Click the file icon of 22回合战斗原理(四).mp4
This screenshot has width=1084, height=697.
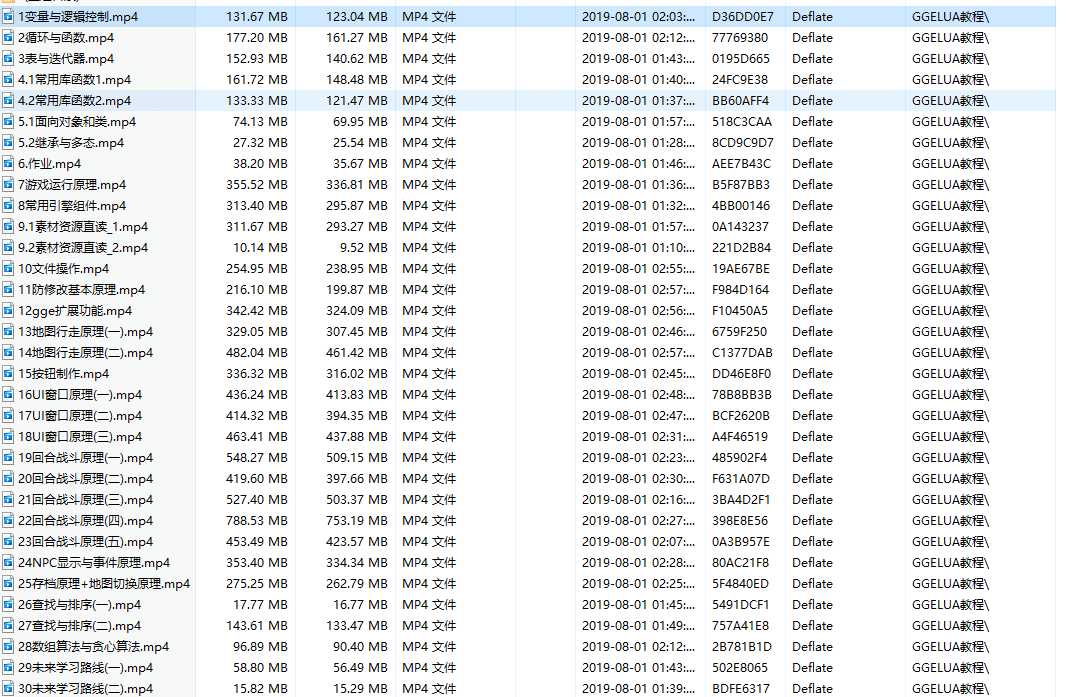[8, 520]
